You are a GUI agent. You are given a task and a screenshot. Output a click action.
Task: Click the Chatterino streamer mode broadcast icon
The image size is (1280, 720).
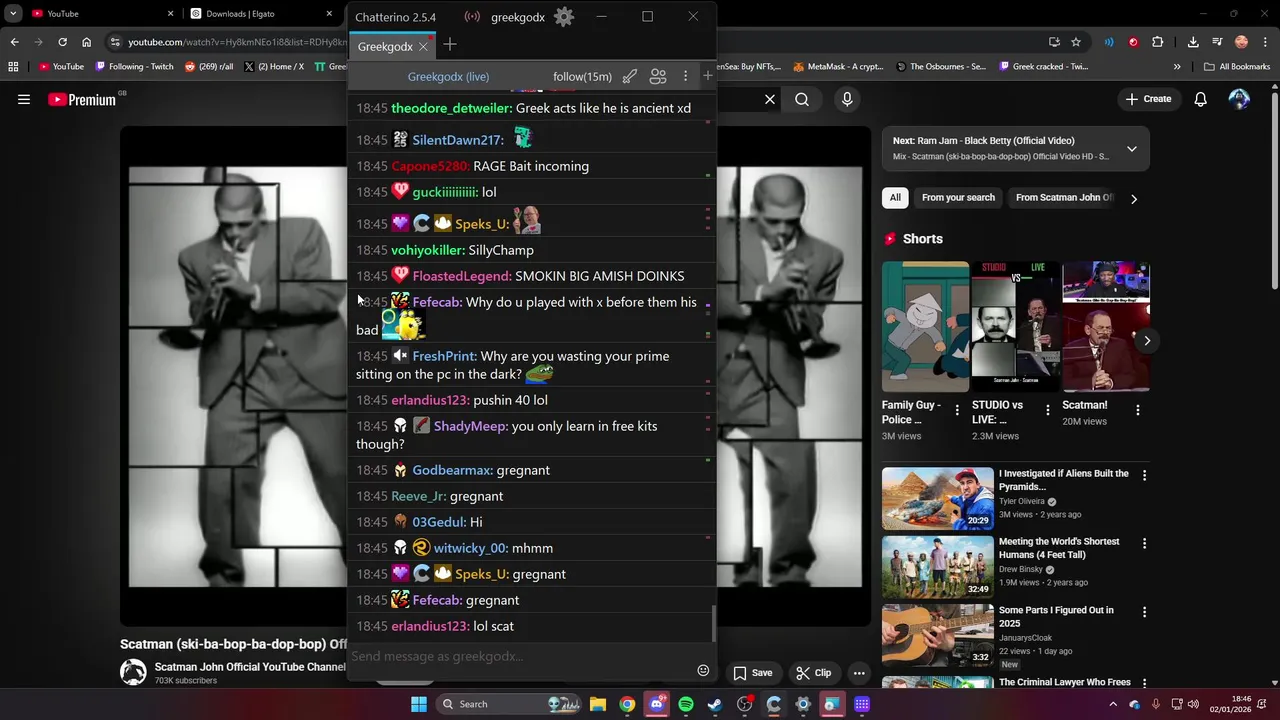click(472, 17)
